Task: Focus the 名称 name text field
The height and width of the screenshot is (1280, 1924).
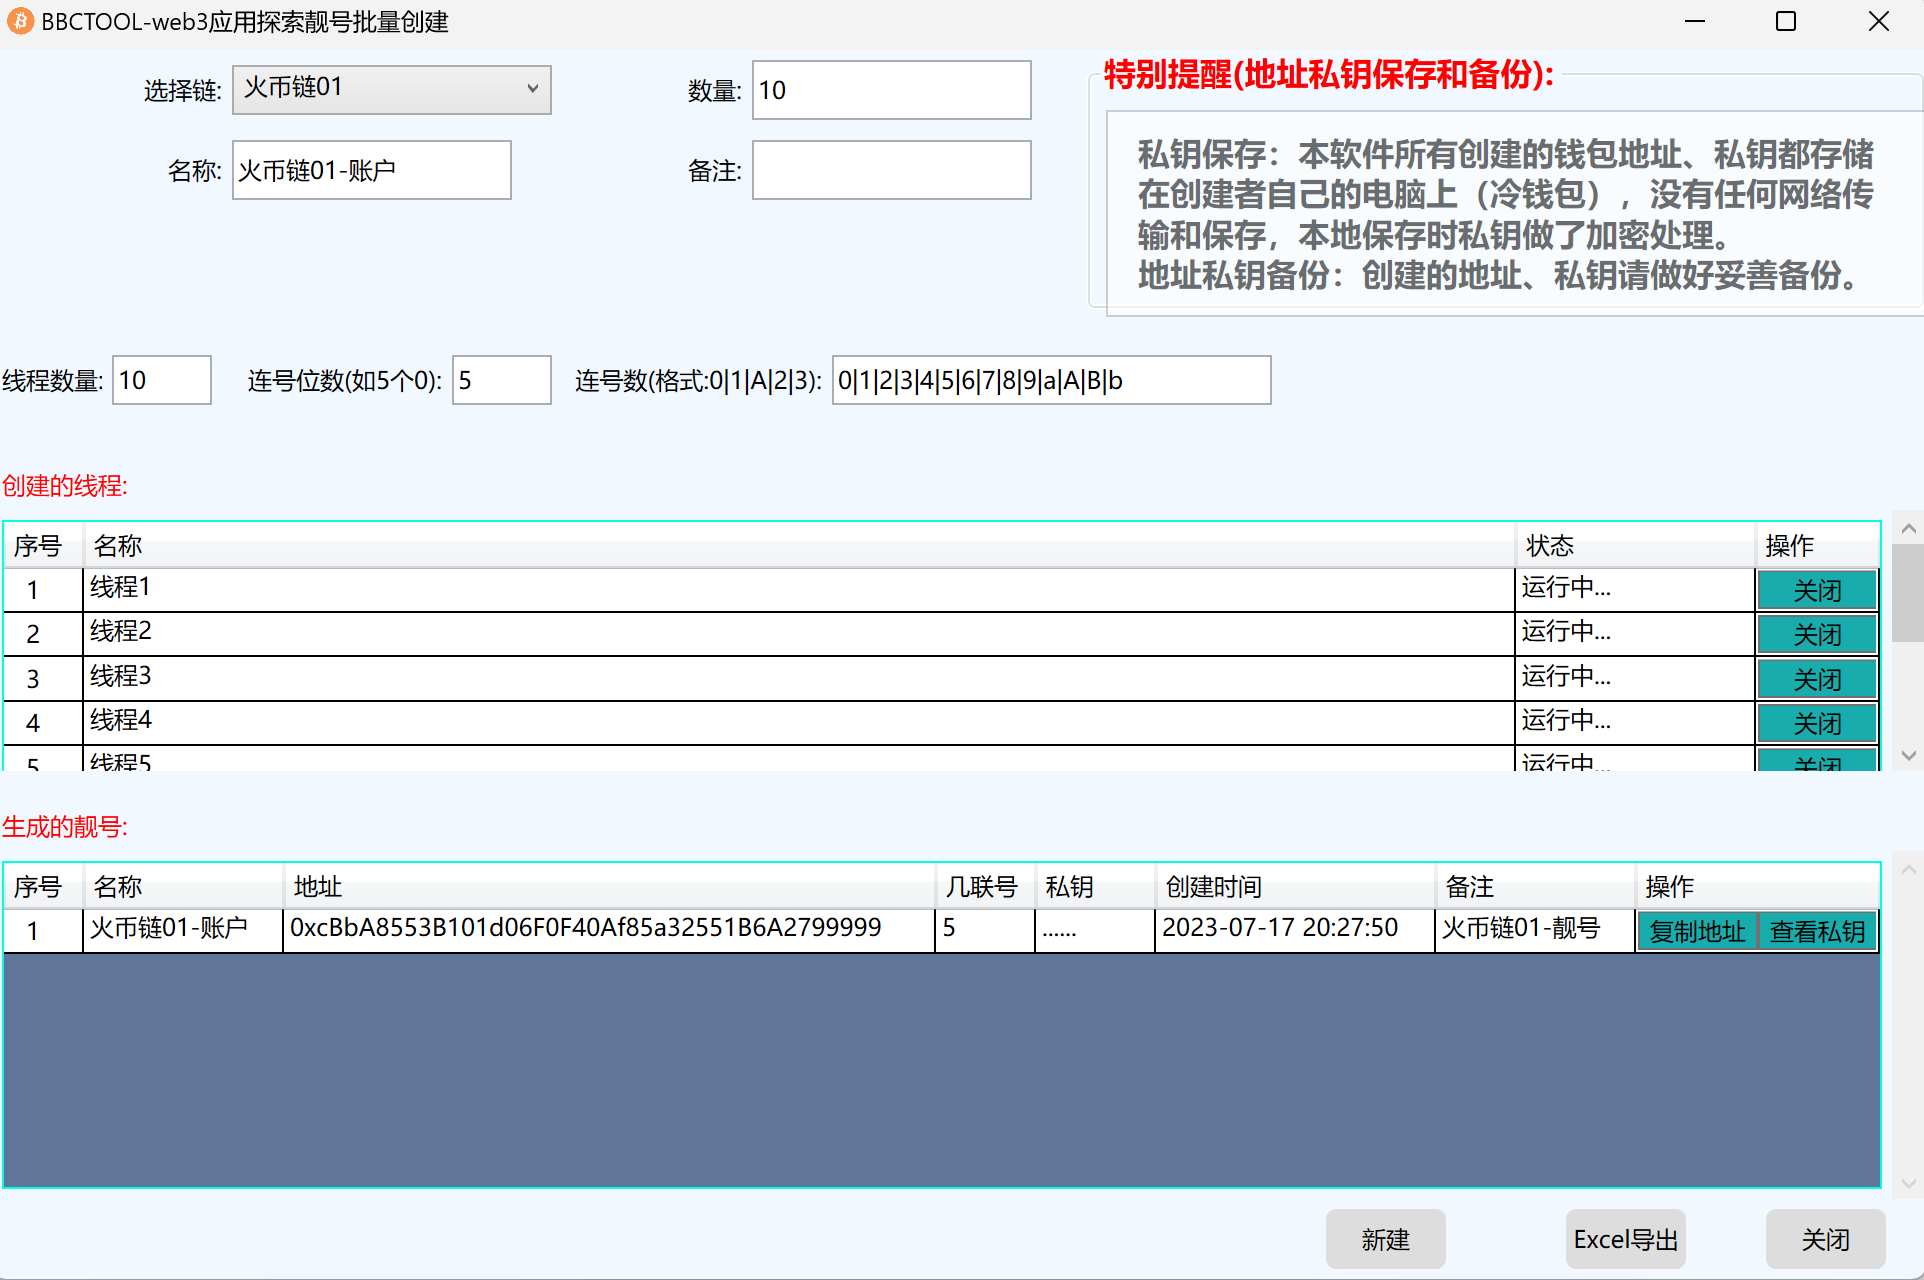Action: coord(371,170)
